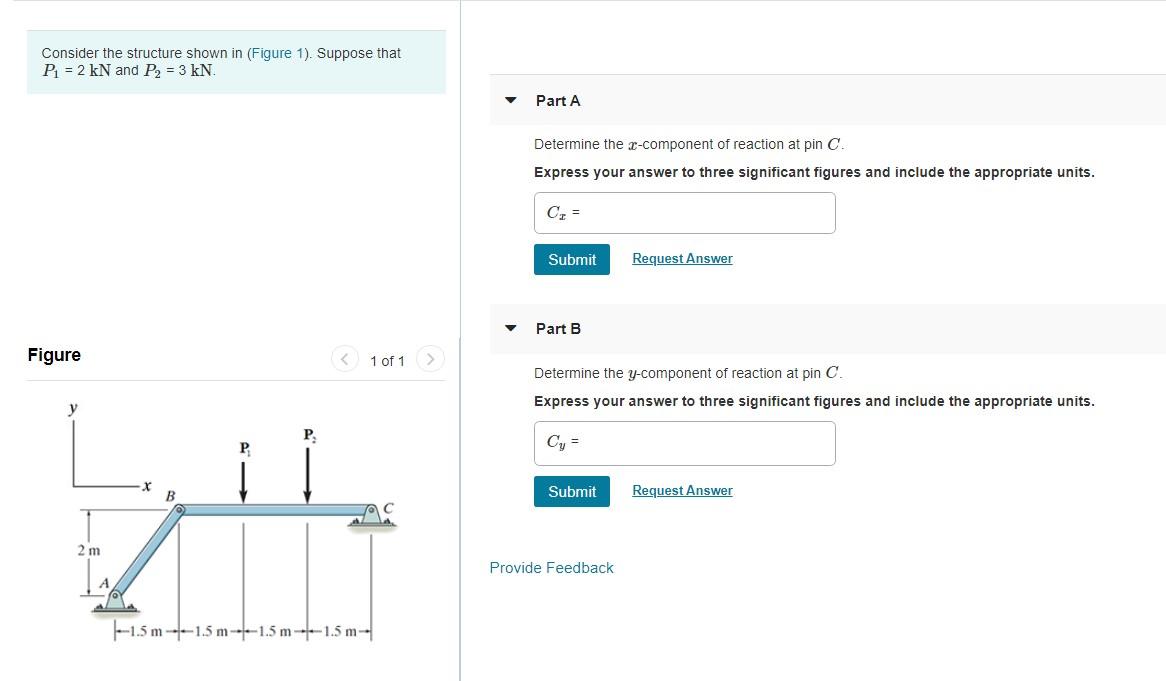1166x681 pixels.
Task: Click Request Answer under Part B
Action: pyautogui.click(x=682, y=490)
